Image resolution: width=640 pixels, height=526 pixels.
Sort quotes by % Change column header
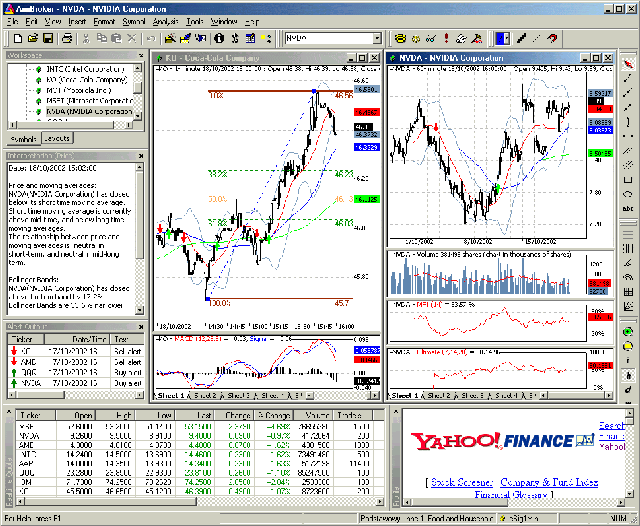(x=273, y=415)
